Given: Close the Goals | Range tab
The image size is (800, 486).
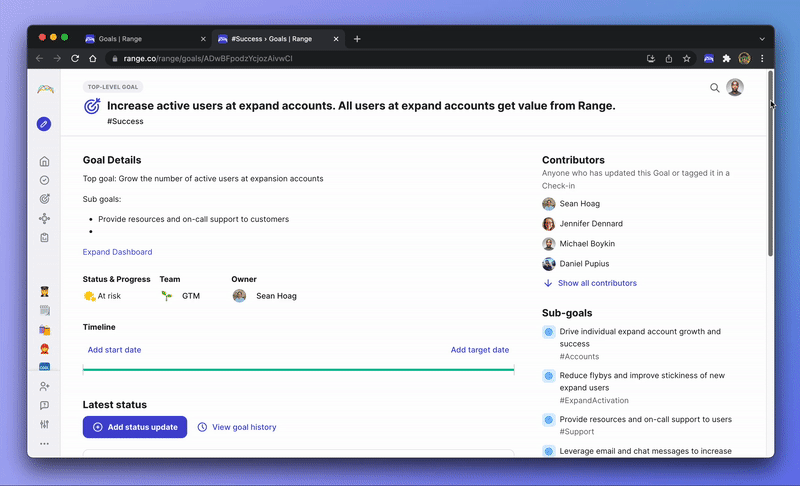Looking at the screenshot, I should click(x=203, y=39).
